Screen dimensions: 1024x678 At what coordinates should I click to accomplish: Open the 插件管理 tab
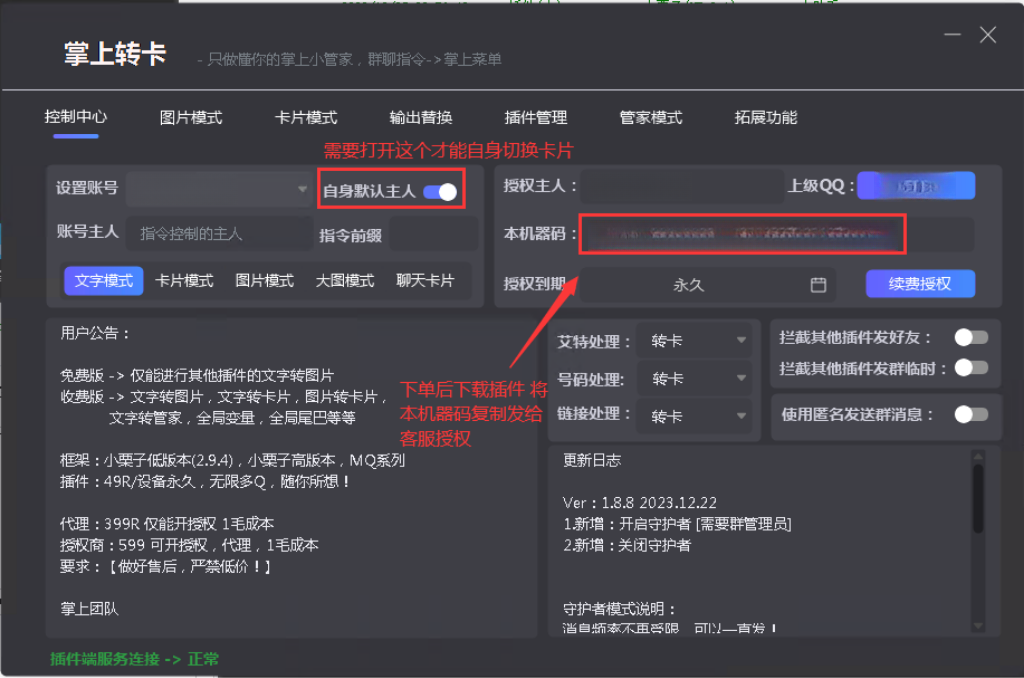(x=536, y=118)
